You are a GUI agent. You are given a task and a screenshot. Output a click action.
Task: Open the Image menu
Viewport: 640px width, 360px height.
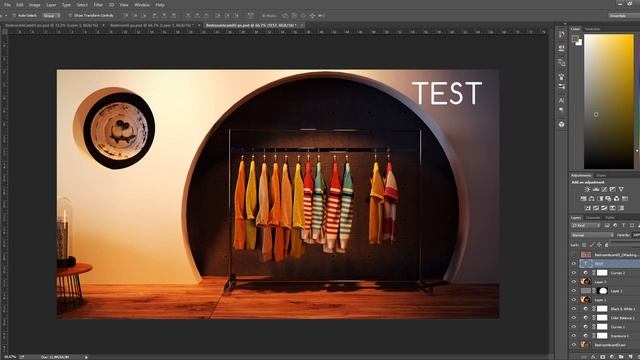point(34,5)
